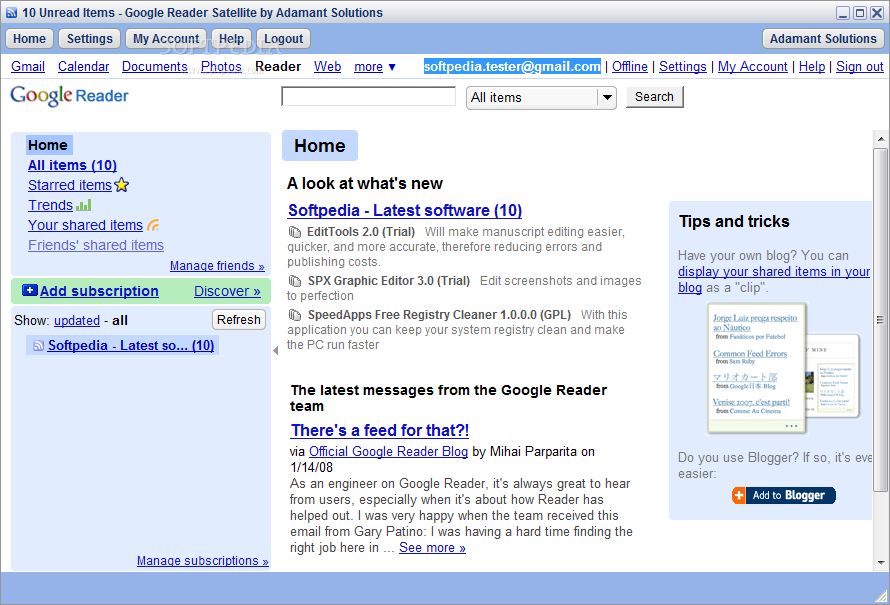Click the vertical scrollbar thumb
Screen dimensions: 890x605
tap(881, 320)
